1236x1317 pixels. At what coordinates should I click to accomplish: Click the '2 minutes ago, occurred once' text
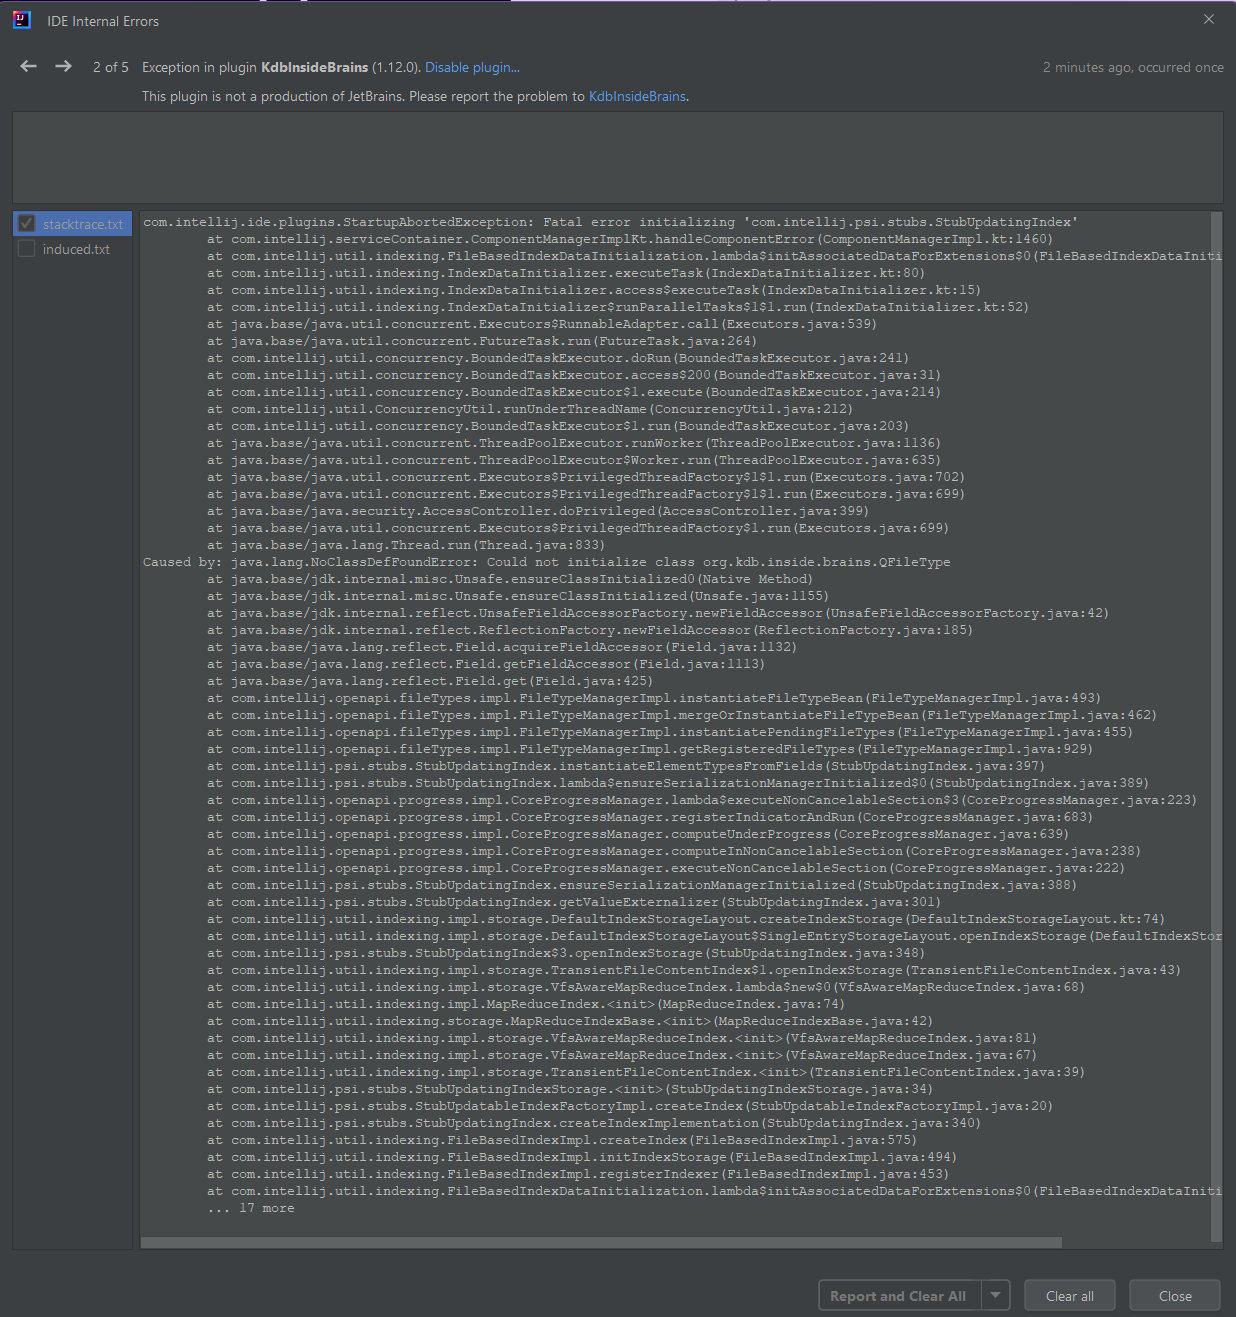coord(1133,67)
